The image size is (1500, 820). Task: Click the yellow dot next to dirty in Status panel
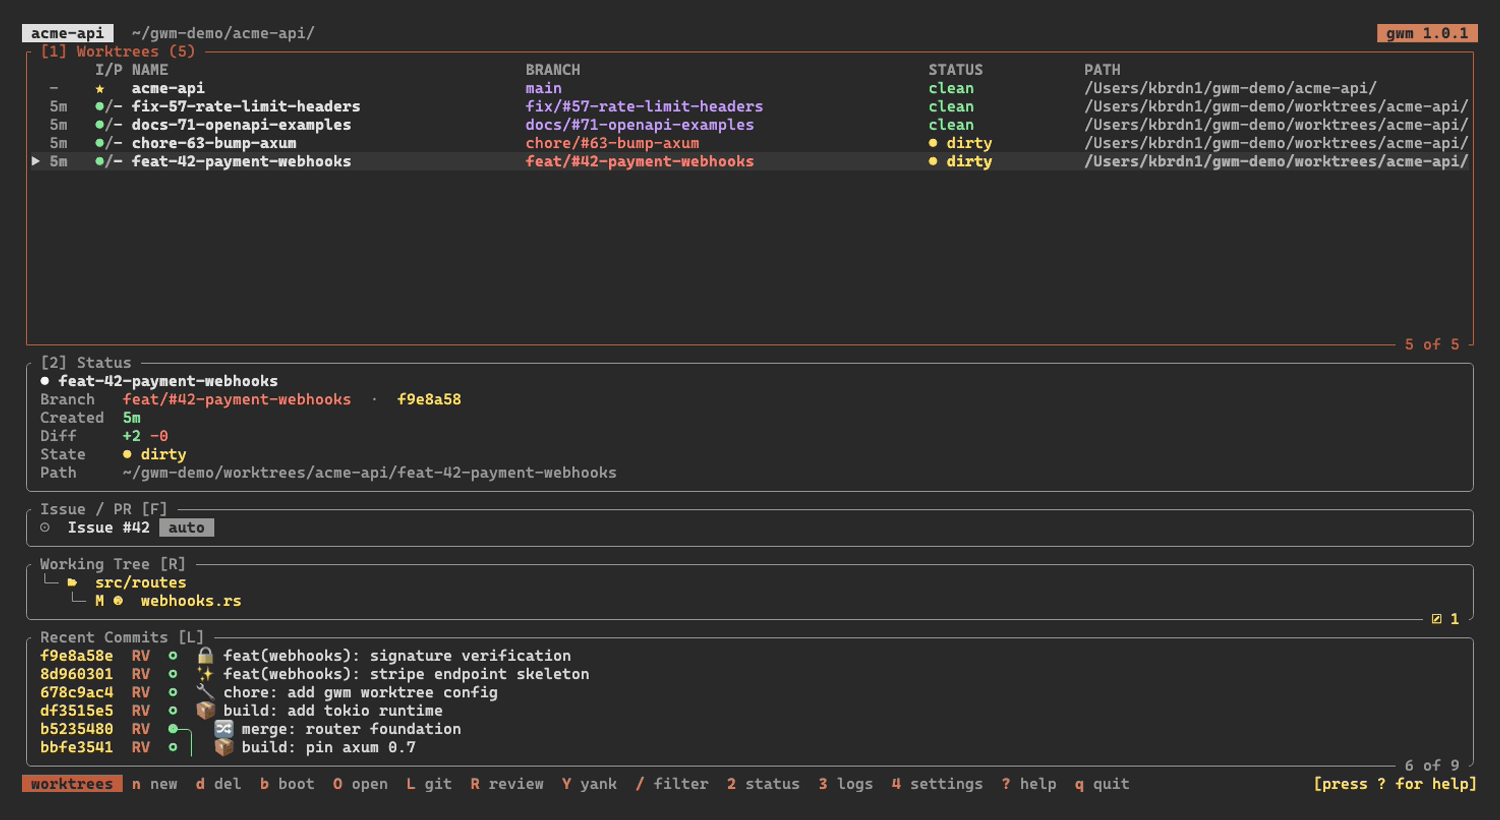(127, 454)
